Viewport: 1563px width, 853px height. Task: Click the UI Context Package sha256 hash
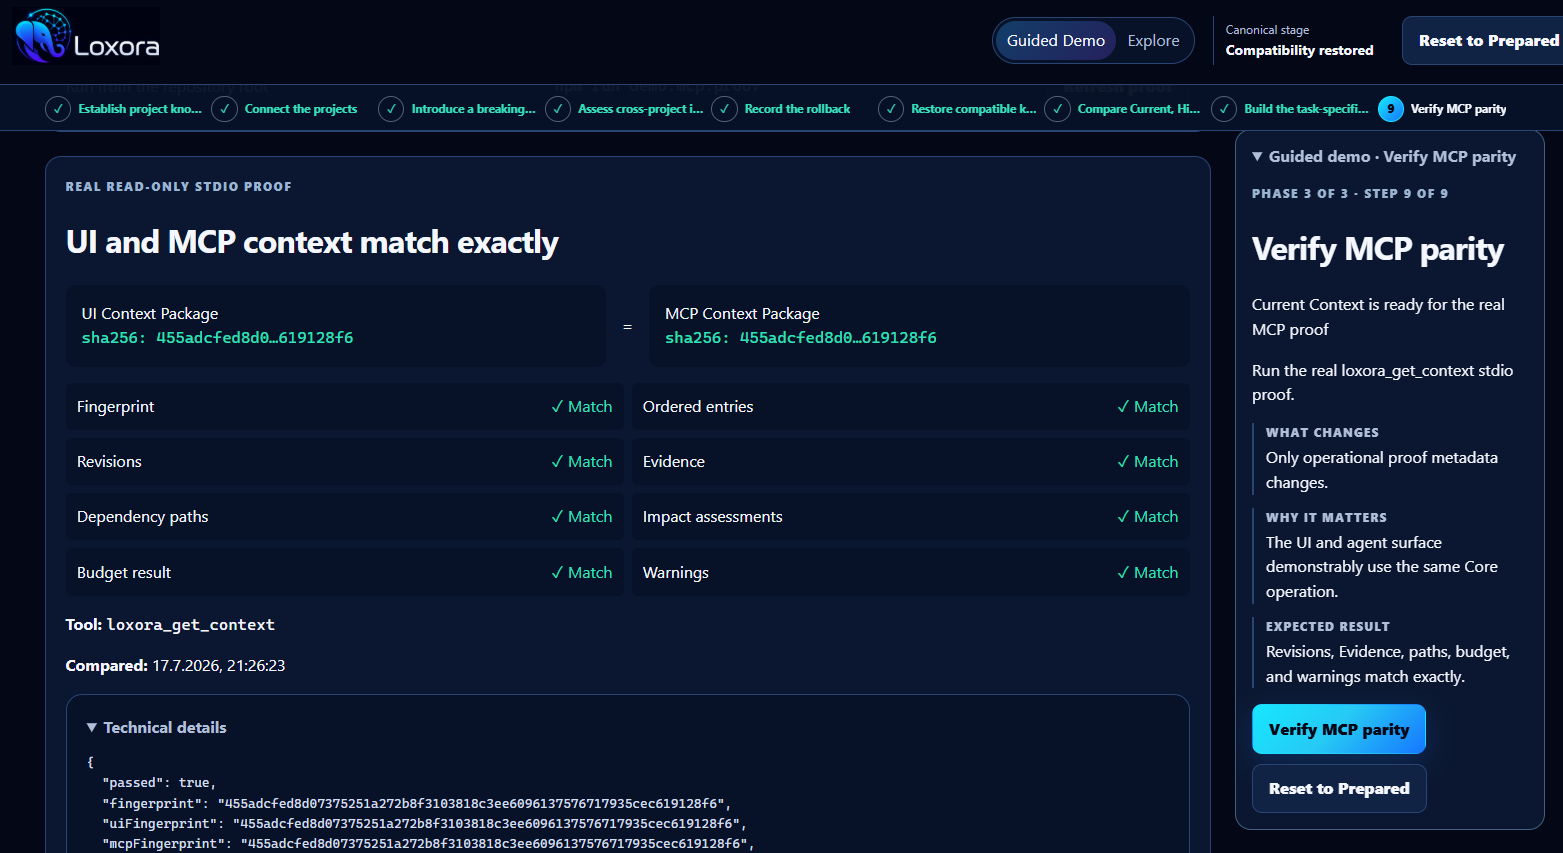click(x=217, y=338)
